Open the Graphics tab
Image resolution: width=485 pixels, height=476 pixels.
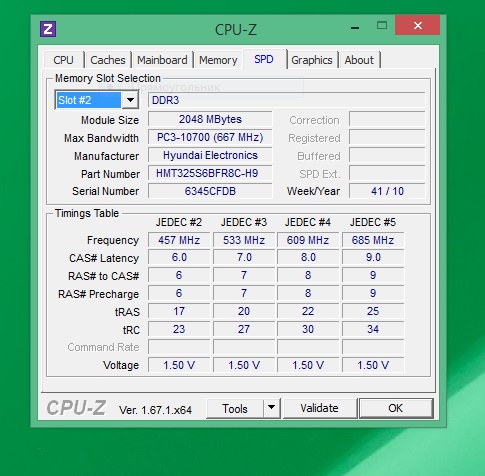click(312, 60)
